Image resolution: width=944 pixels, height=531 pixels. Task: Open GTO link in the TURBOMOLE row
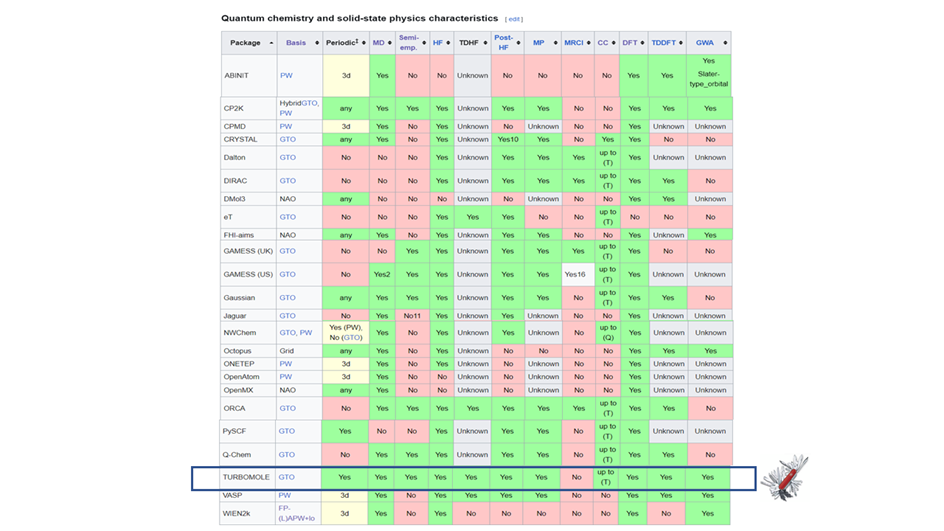(x=287, y=478)
